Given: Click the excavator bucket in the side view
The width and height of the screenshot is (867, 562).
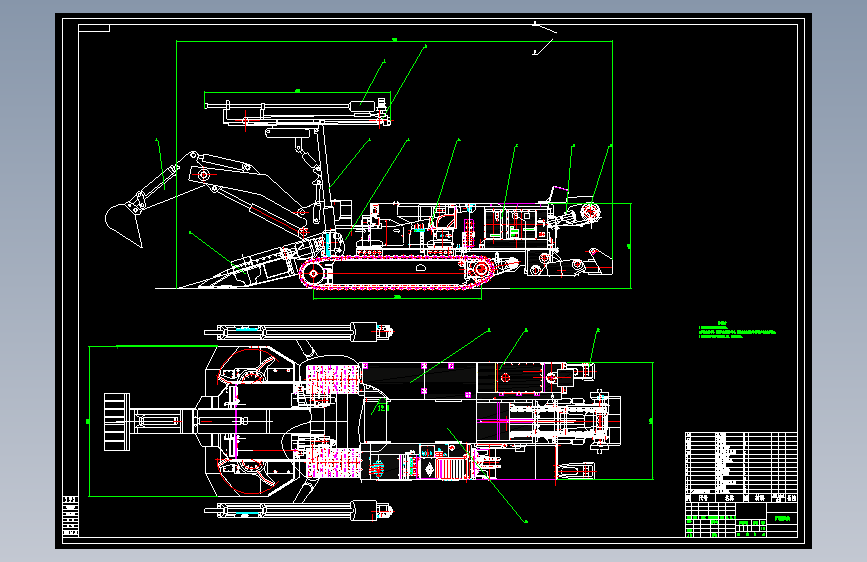Looking at the screenshot, I should pos(123,224).
